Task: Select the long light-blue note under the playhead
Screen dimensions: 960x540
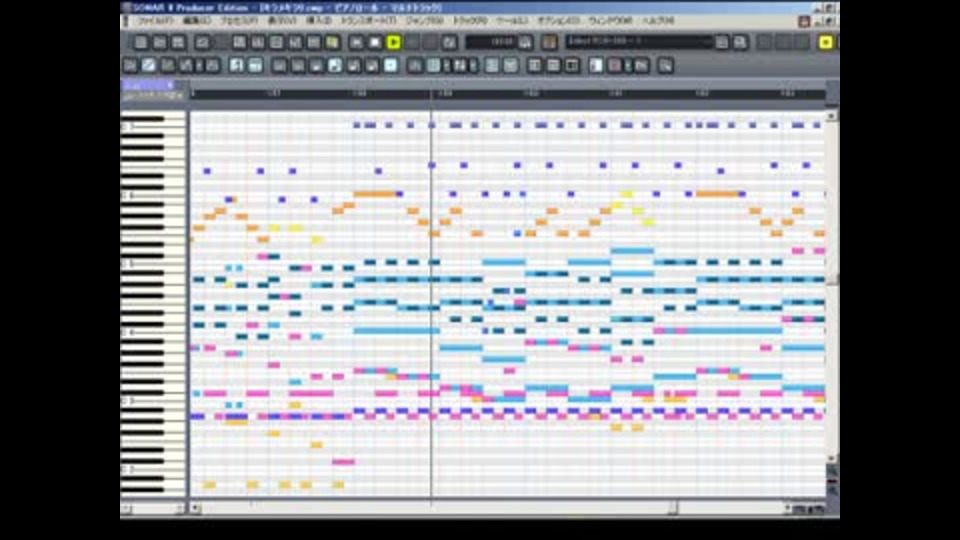Action: click(x=397, y=331)
